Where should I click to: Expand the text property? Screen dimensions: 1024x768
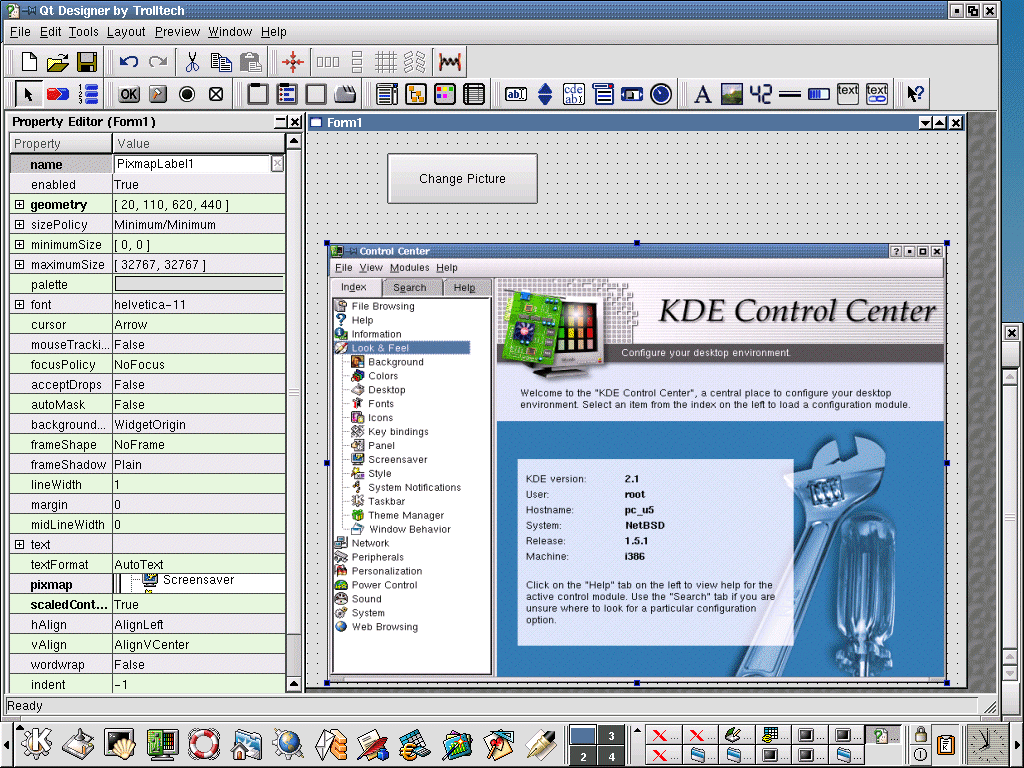[x=20, y=545]
